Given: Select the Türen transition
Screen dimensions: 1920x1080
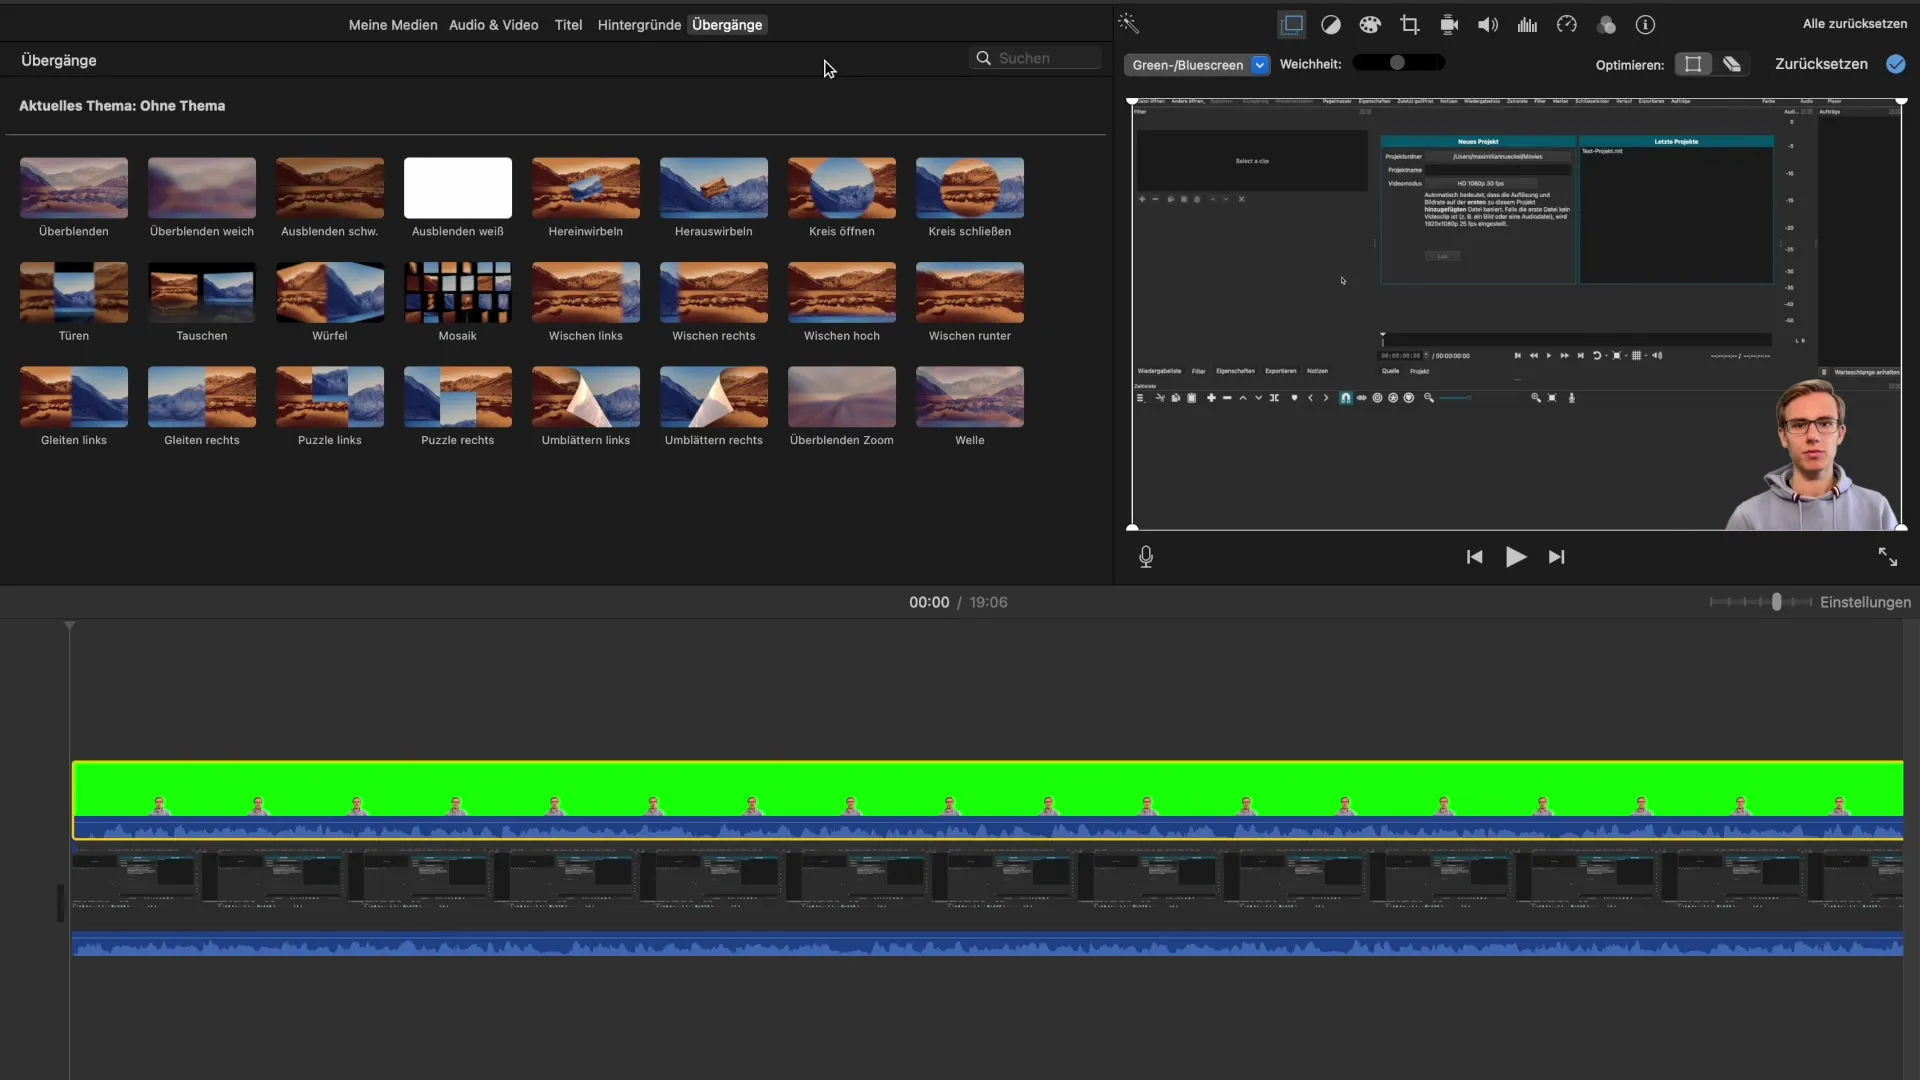Looking at the screenshot, I should click(74, 292).
